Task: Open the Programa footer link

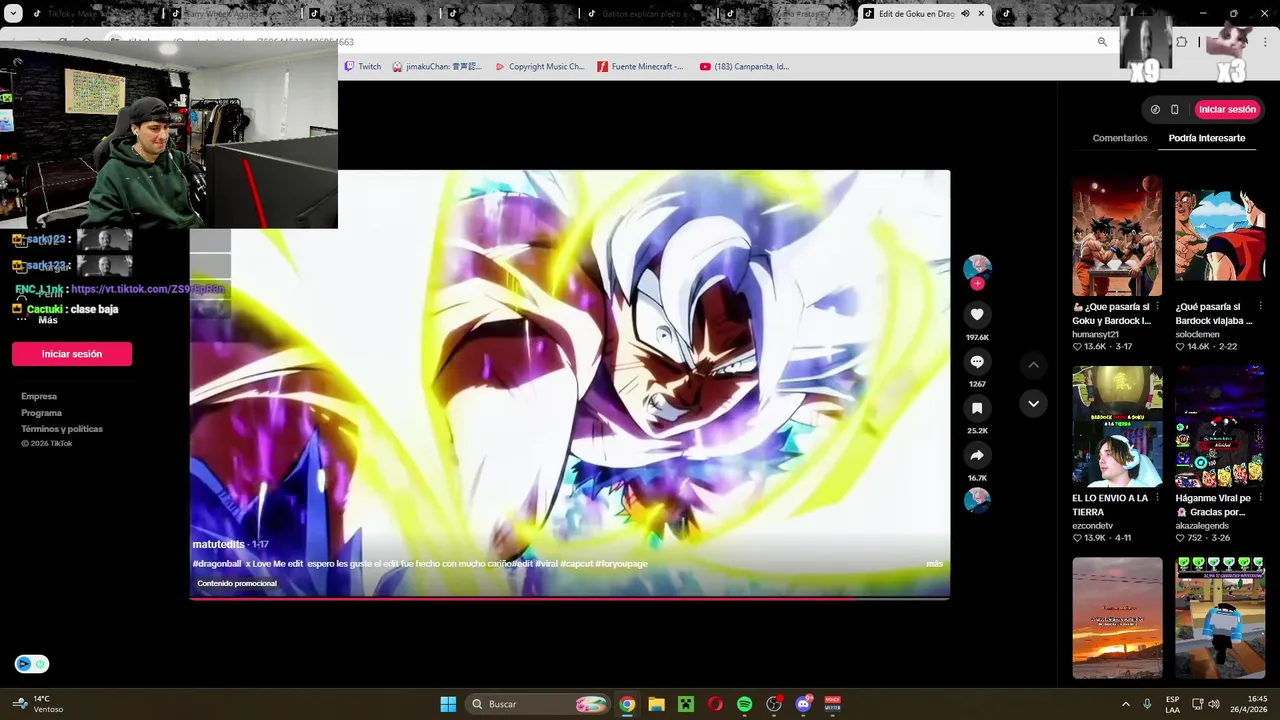Action: click(41, 413)
